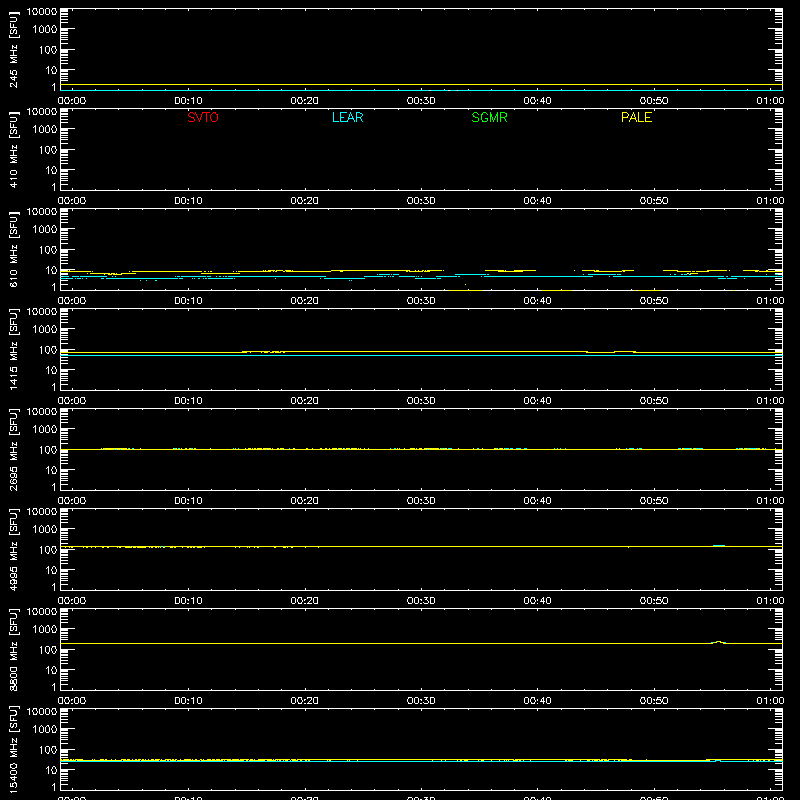
Task: Click the 10000 tick label on 15400 MHz axis
Action: tap(42, 712)
